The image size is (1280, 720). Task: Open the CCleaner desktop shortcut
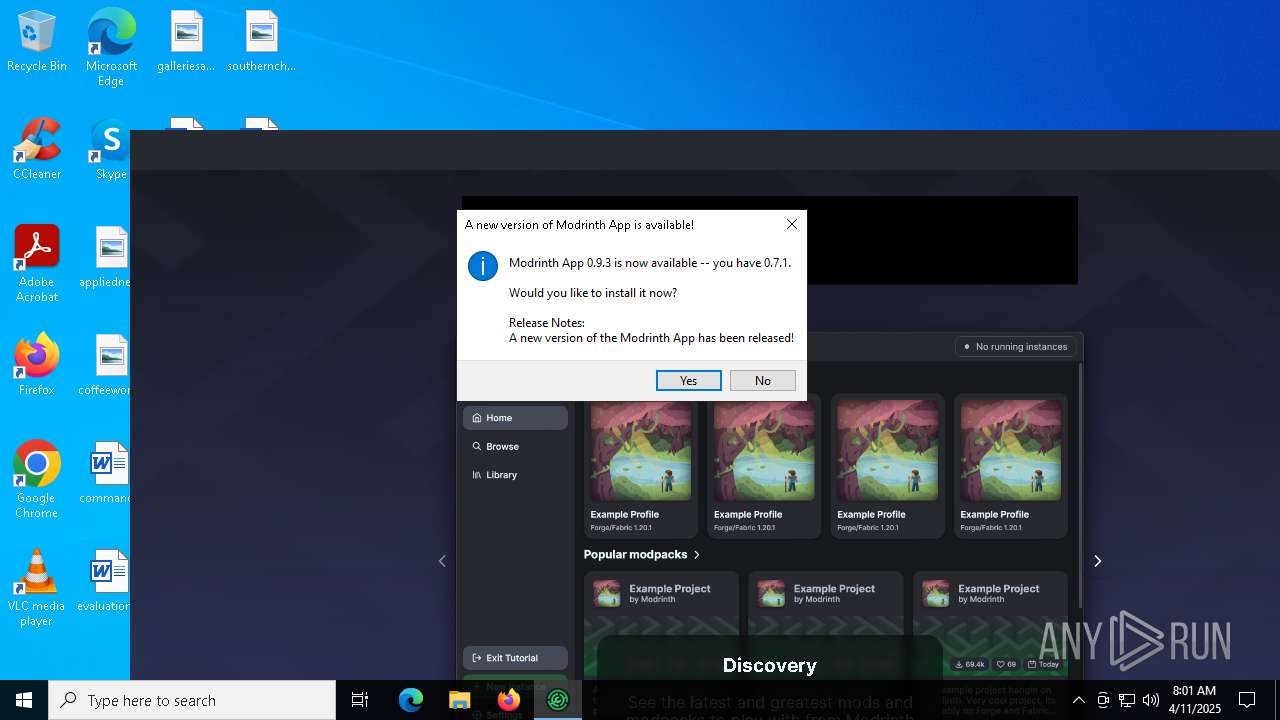(37, 150)
